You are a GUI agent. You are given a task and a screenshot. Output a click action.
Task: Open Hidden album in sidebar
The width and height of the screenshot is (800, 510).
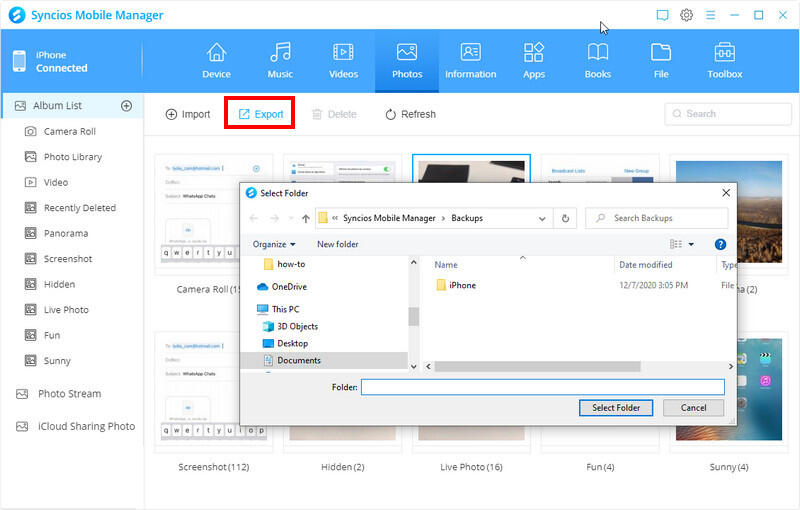(x=59, y=285)
